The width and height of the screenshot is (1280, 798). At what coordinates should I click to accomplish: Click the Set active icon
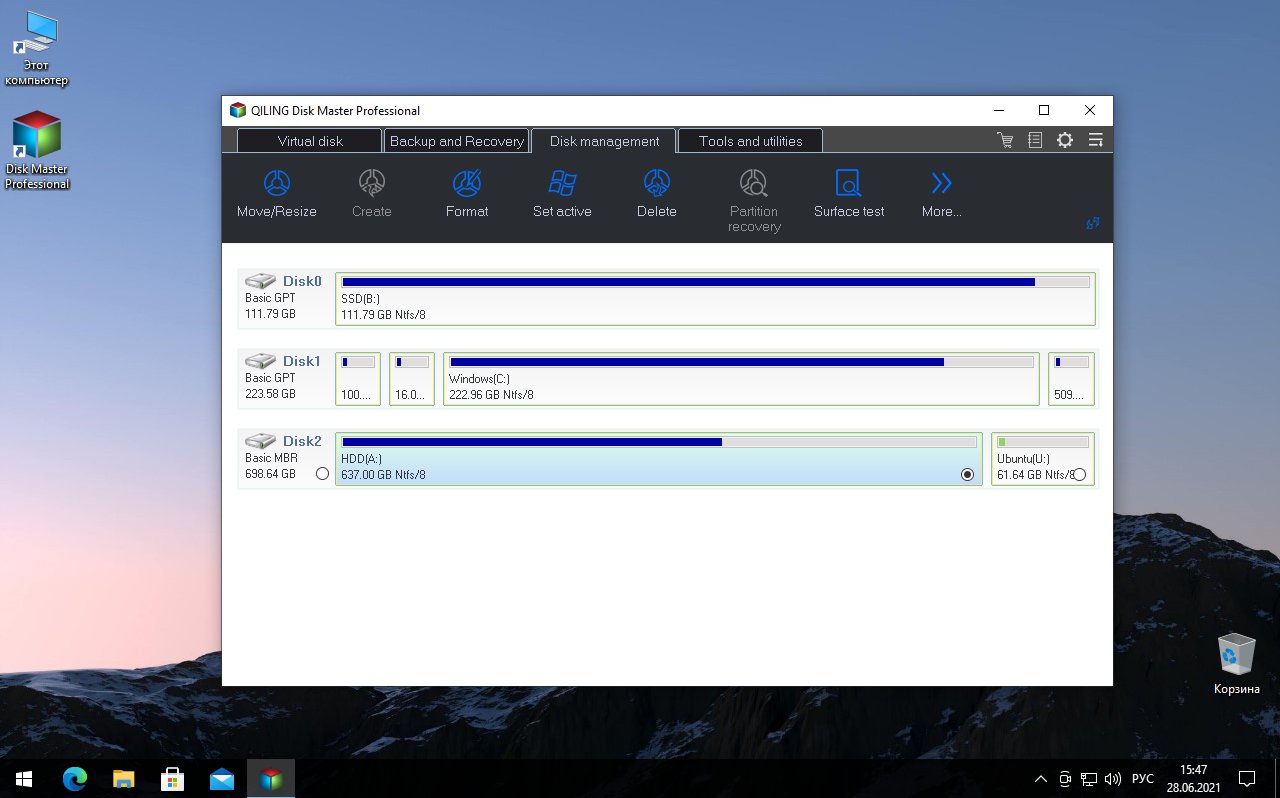pos(562,183)
